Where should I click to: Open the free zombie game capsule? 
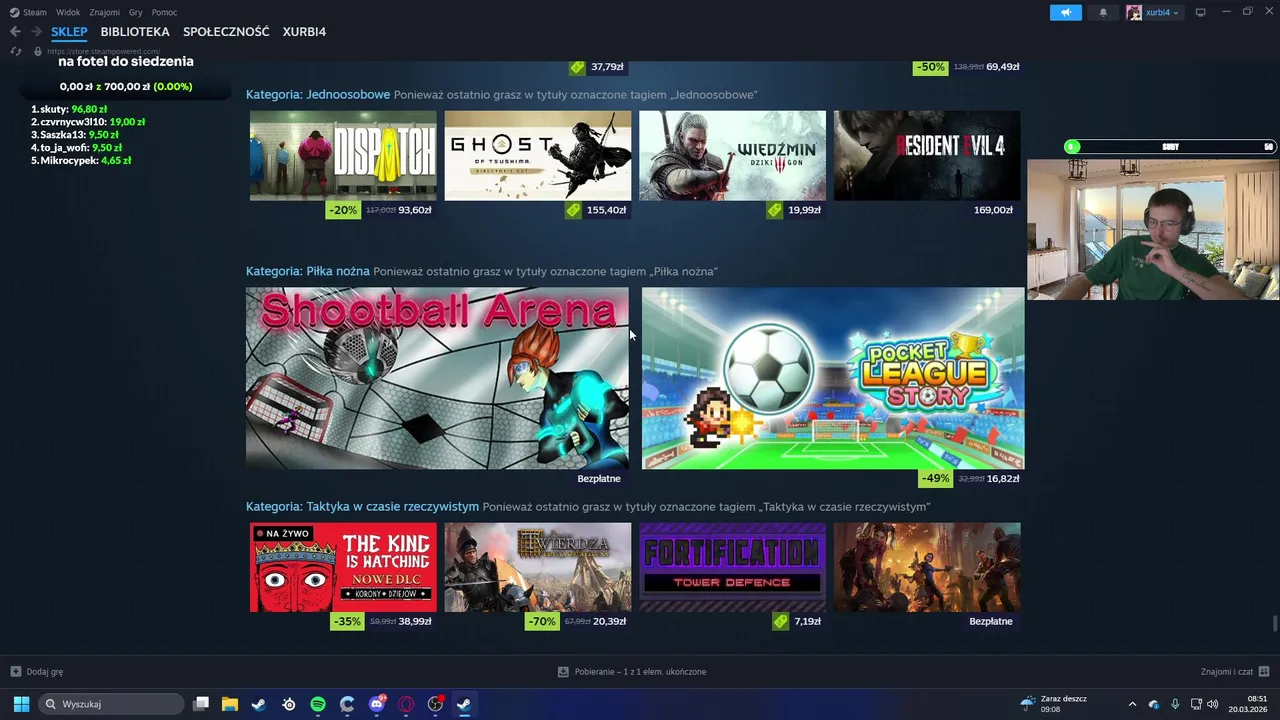927,567
